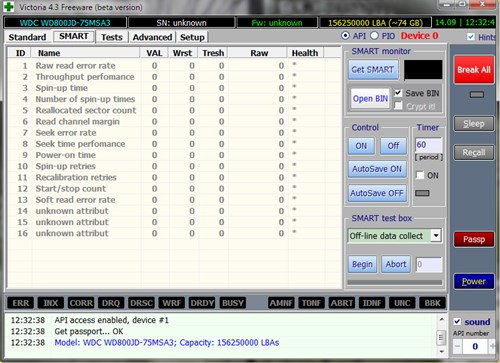Viewport: 500px width, 363px height.
Task: Open the Advanced tab
Action: (x=152, y=37)
